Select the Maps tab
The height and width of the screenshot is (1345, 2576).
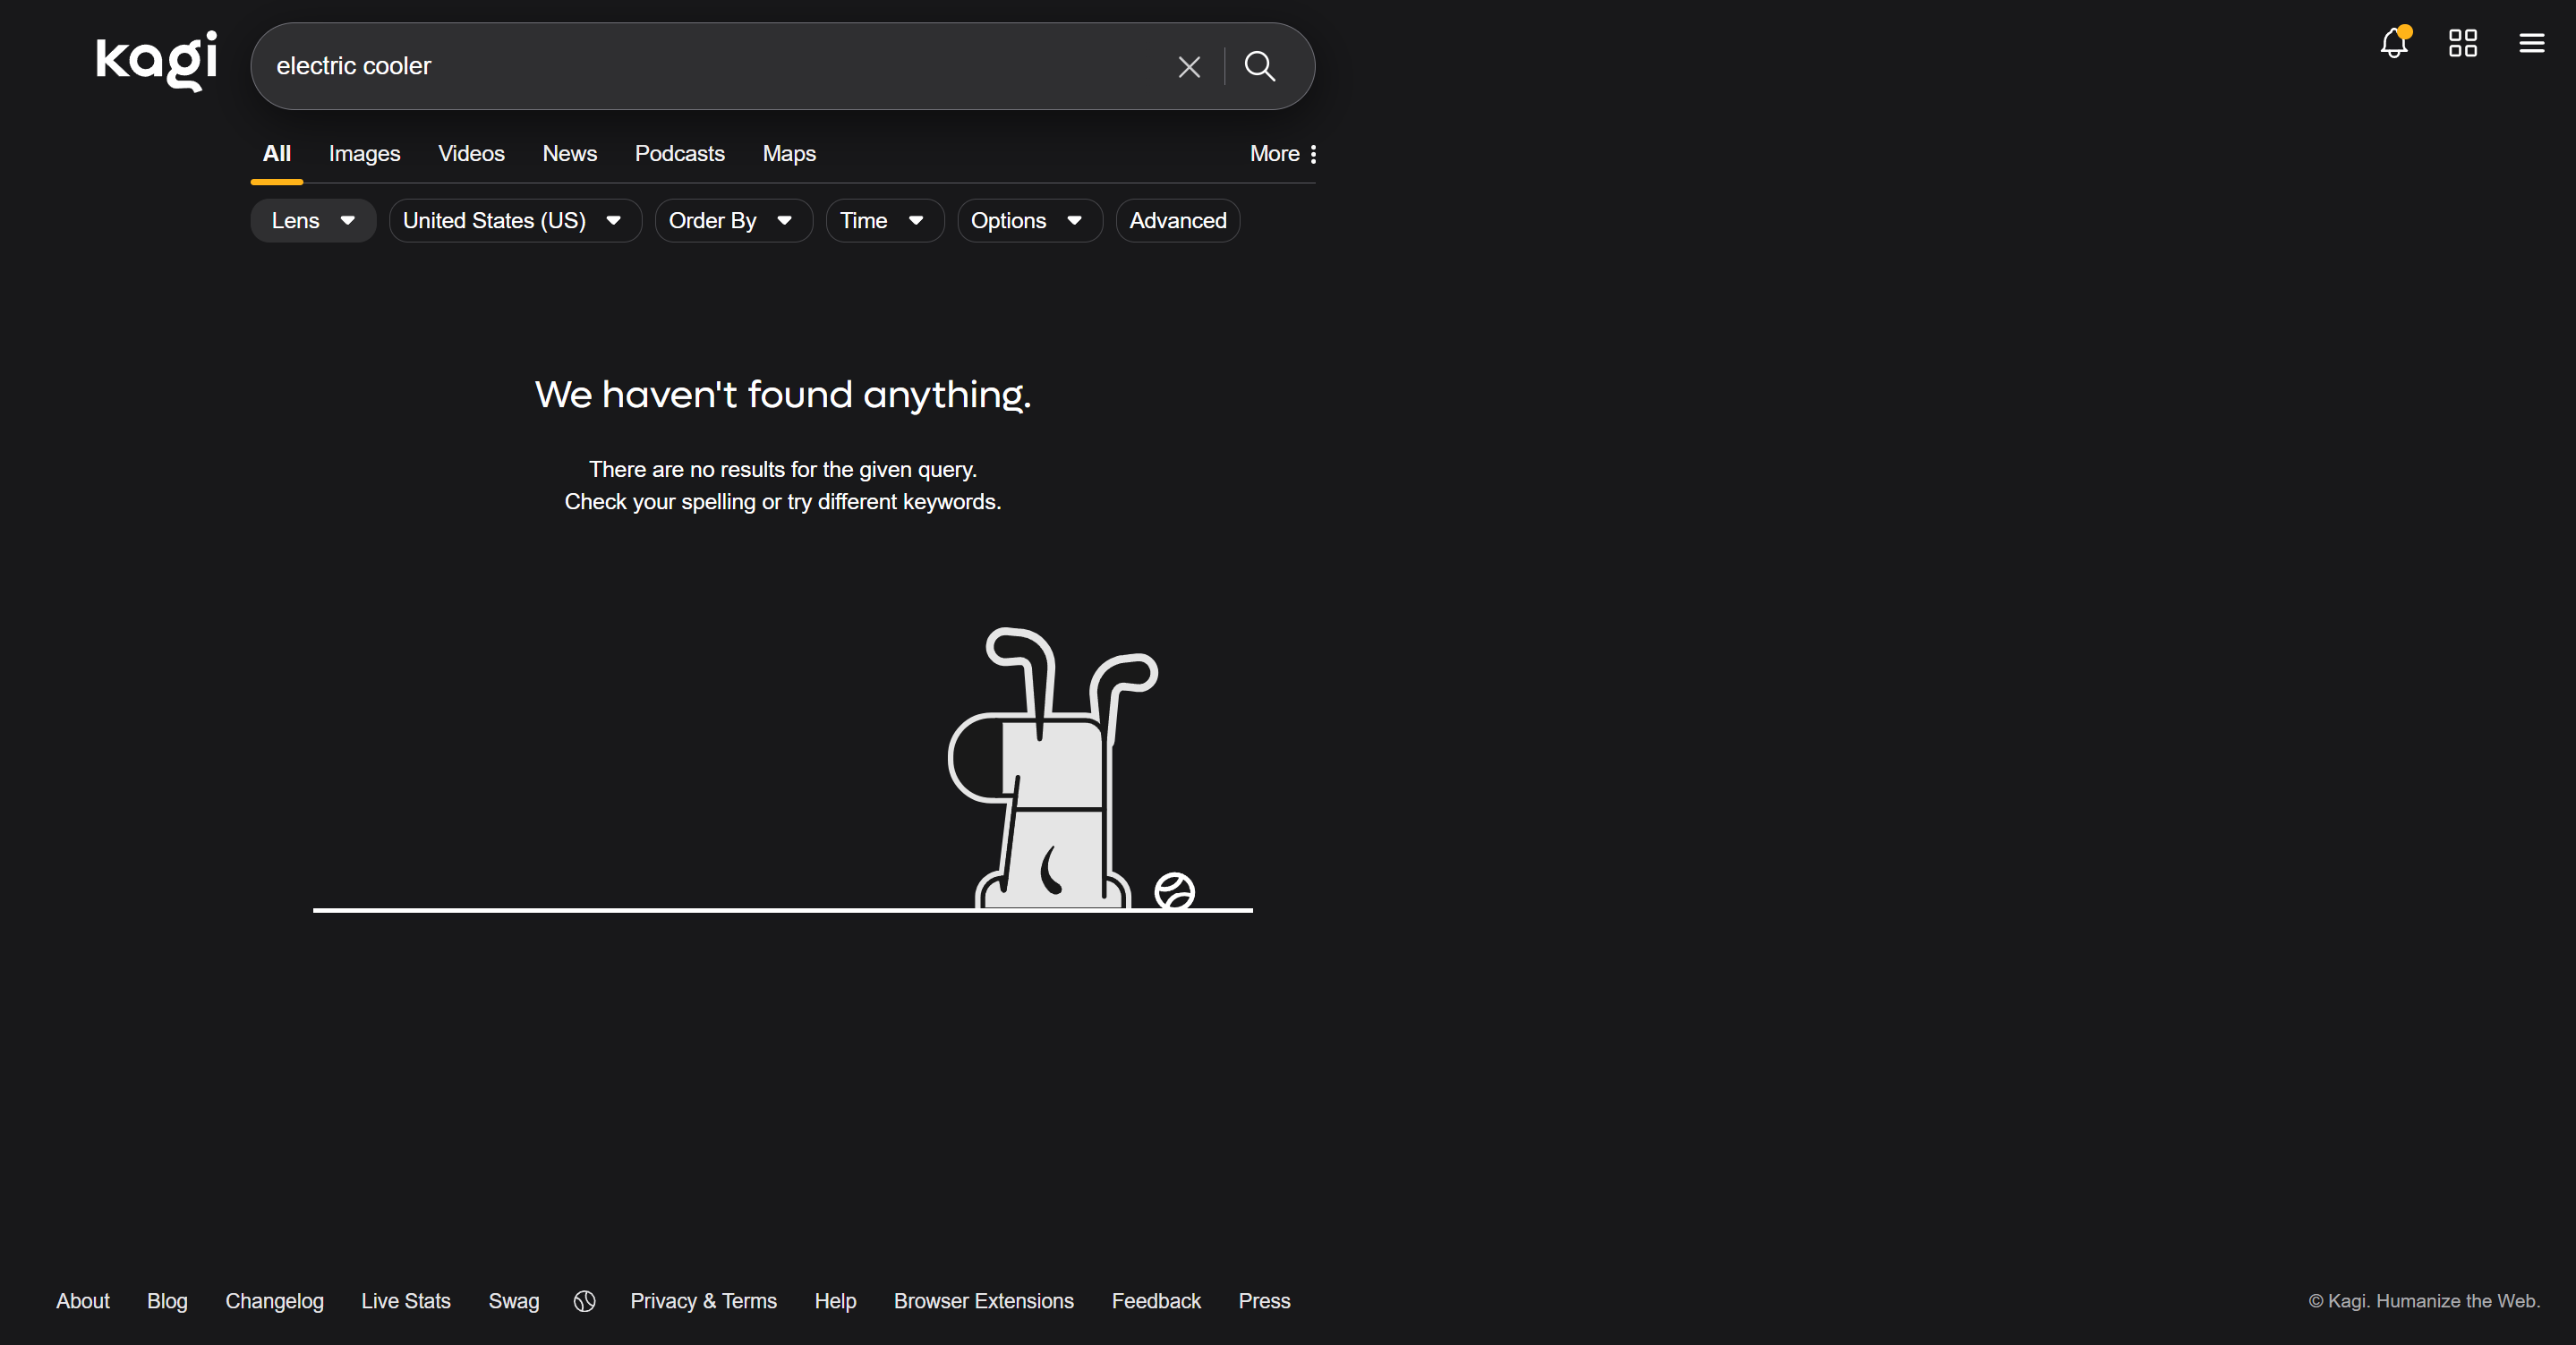click(x=789, y=154)
